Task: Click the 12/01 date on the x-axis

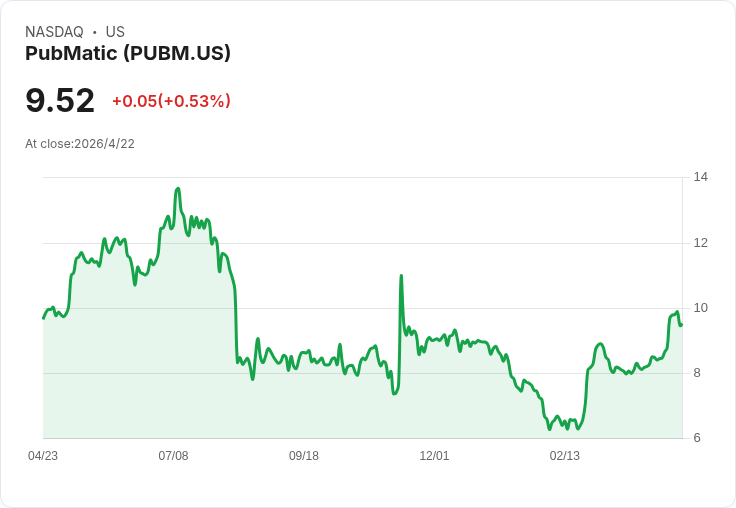Action: [434, 456]
